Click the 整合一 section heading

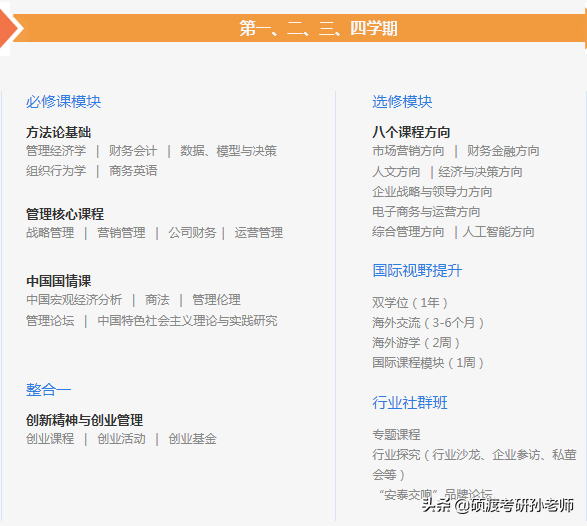point(48,390)
